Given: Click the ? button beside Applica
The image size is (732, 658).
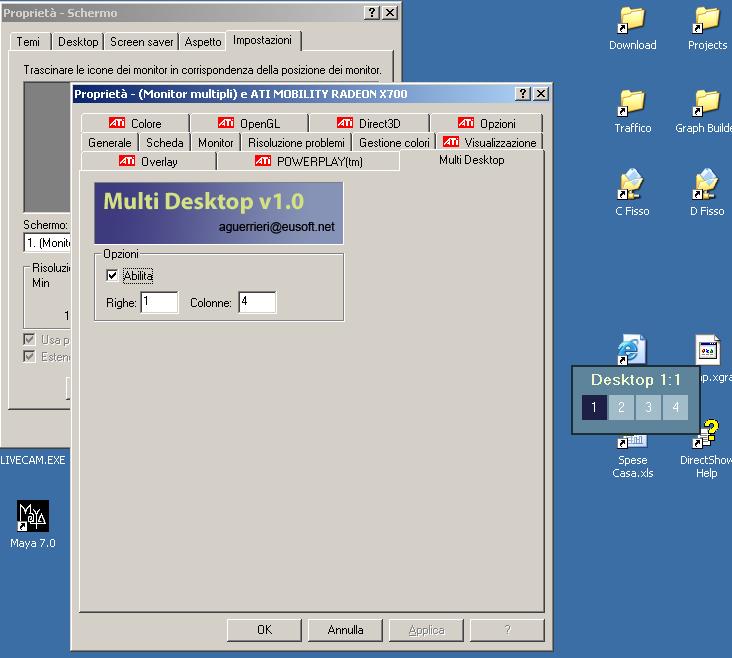Looking at the screenshot, I should tap(507, 630).
